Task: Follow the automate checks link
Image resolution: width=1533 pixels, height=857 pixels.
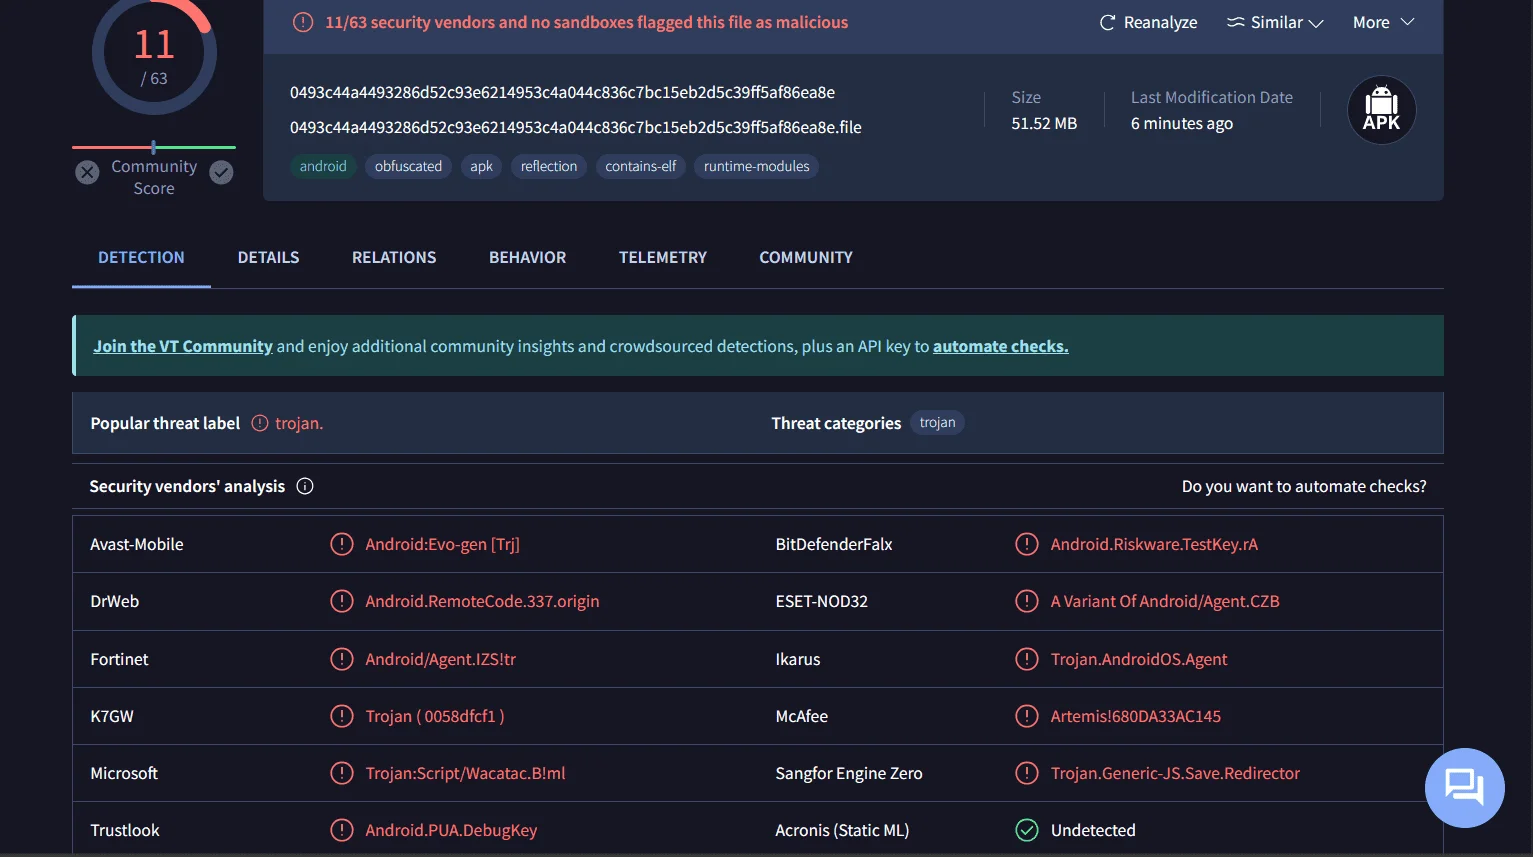Action: coord(1000,346)
